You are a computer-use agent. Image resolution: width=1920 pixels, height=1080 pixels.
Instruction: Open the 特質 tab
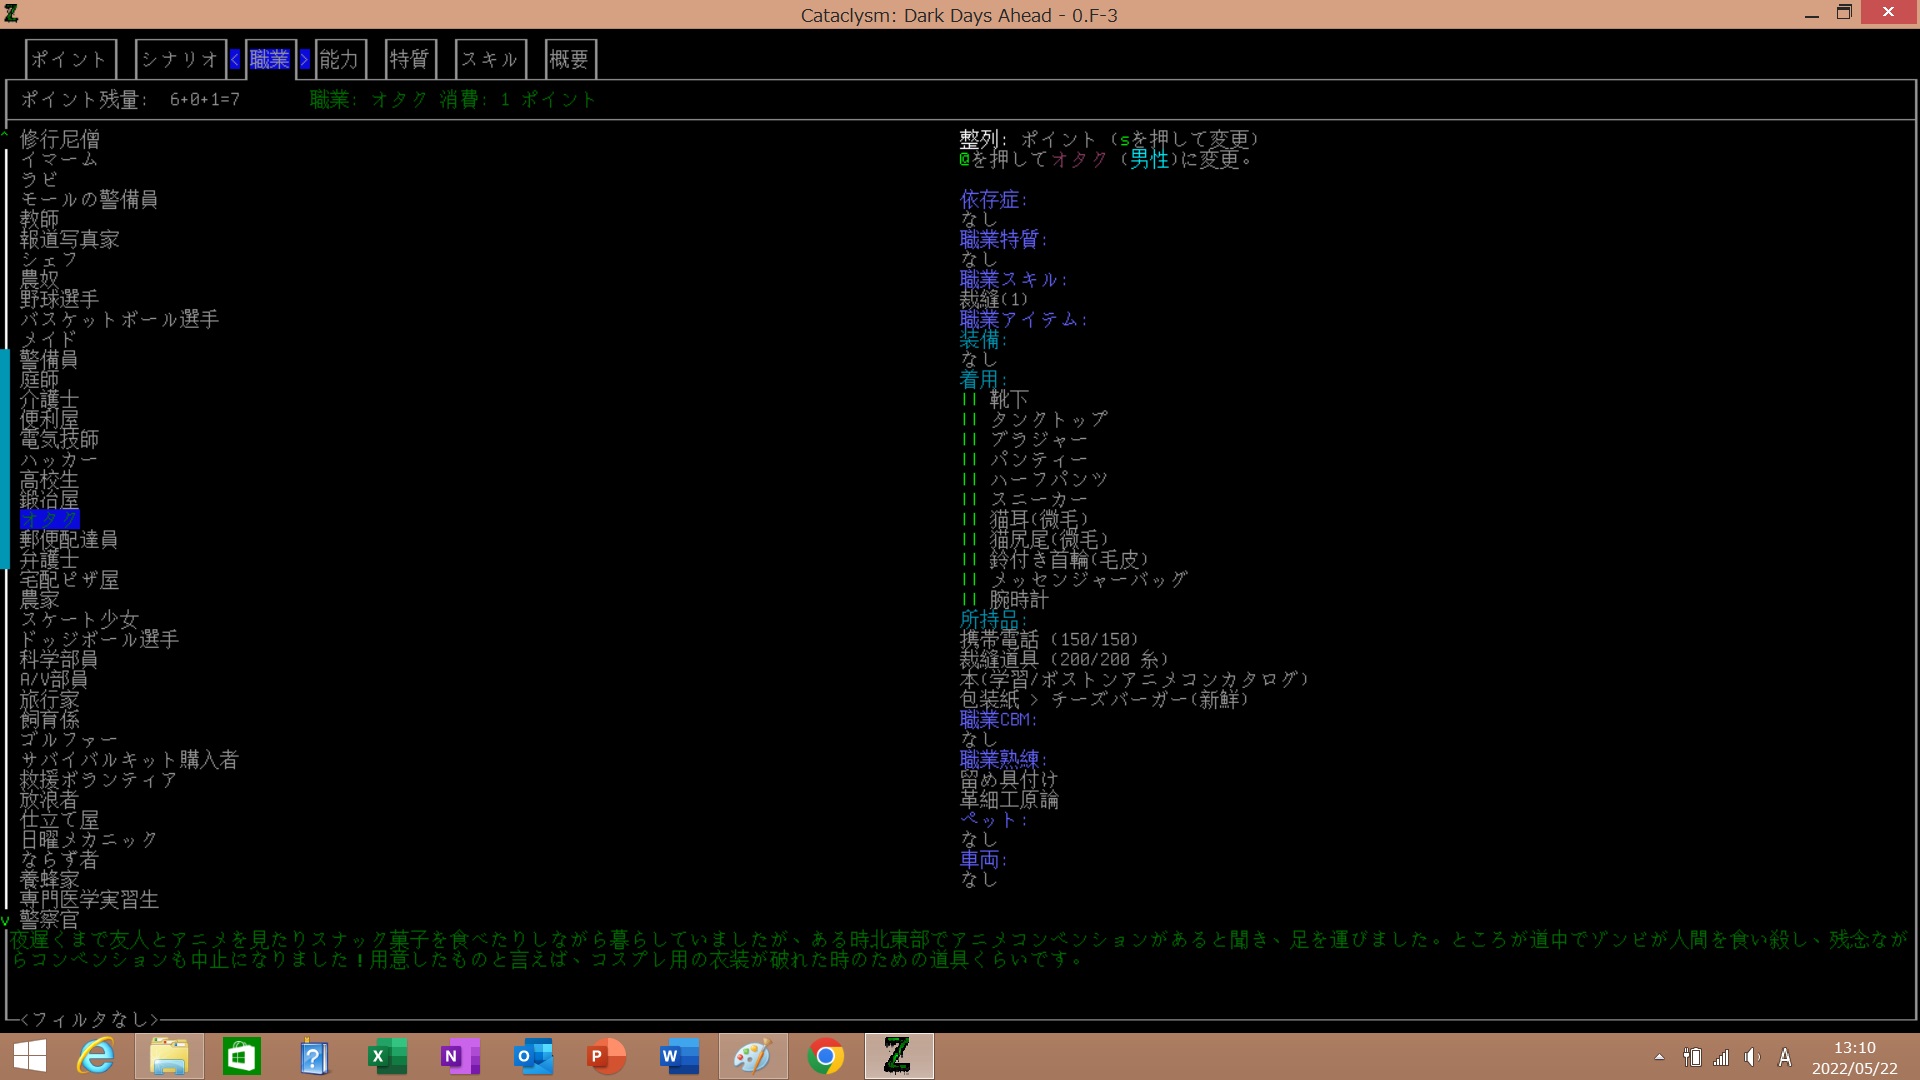[409, 59]
